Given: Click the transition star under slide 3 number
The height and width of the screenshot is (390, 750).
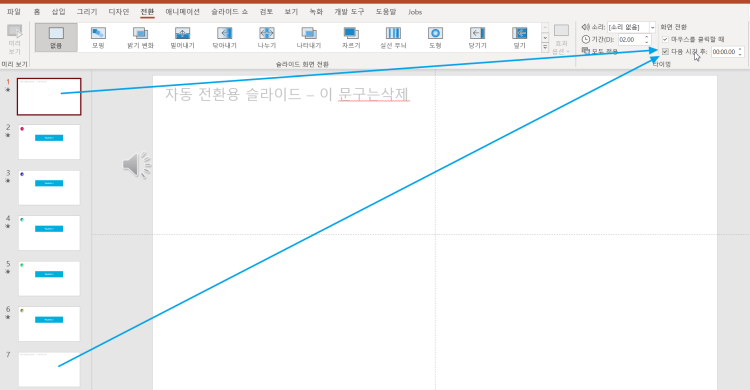Looking at the screenshot, I should tap(8, 180).
